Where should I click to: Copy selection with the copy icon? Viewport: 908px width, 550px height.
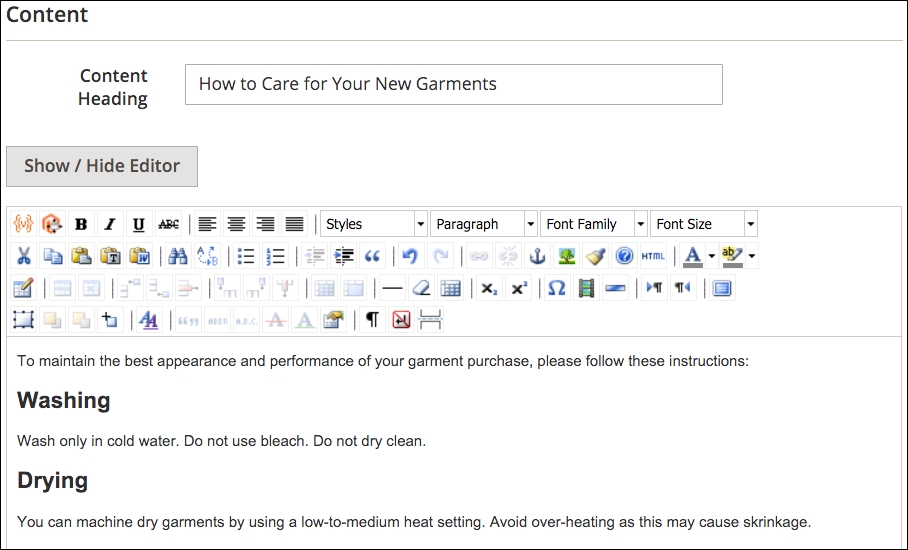[x=52, y=256]
